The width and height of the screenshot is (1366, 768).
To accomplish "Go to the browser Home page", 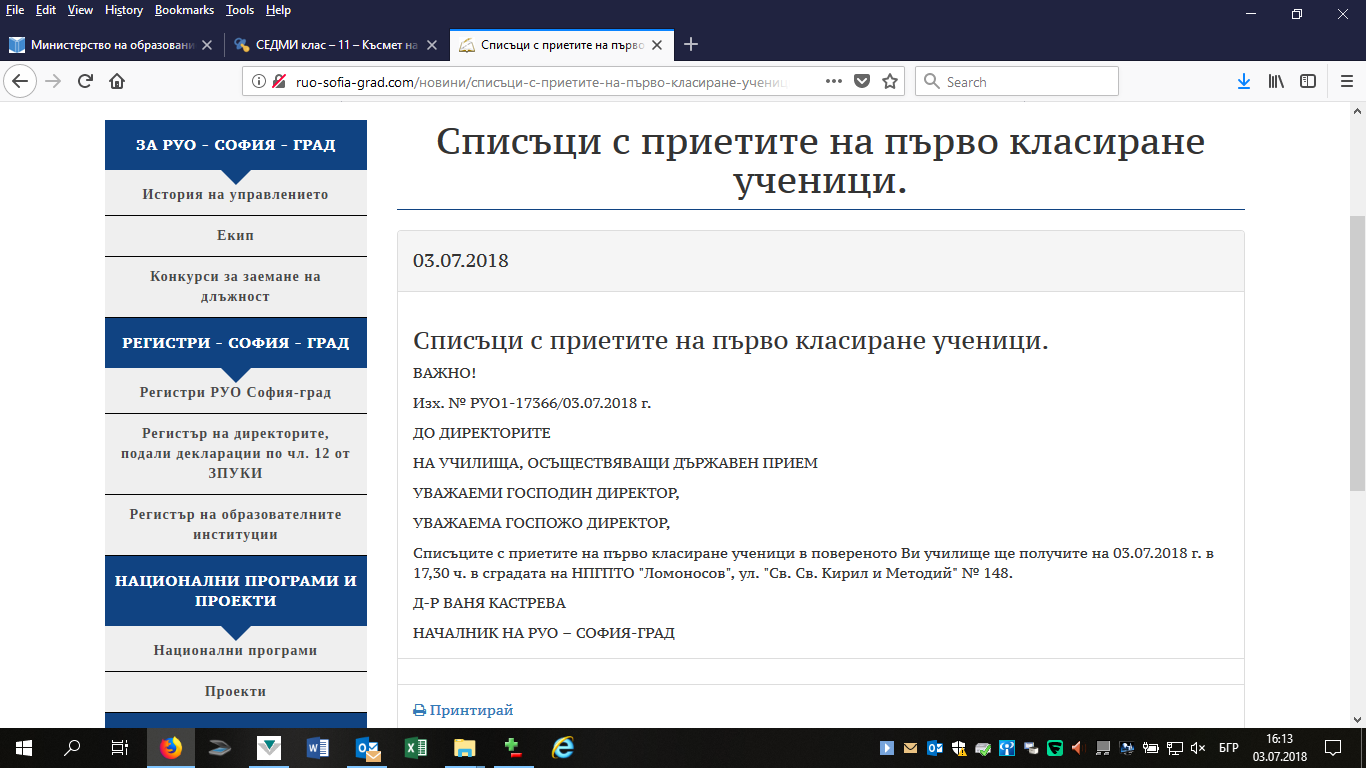I will point(117,82).
